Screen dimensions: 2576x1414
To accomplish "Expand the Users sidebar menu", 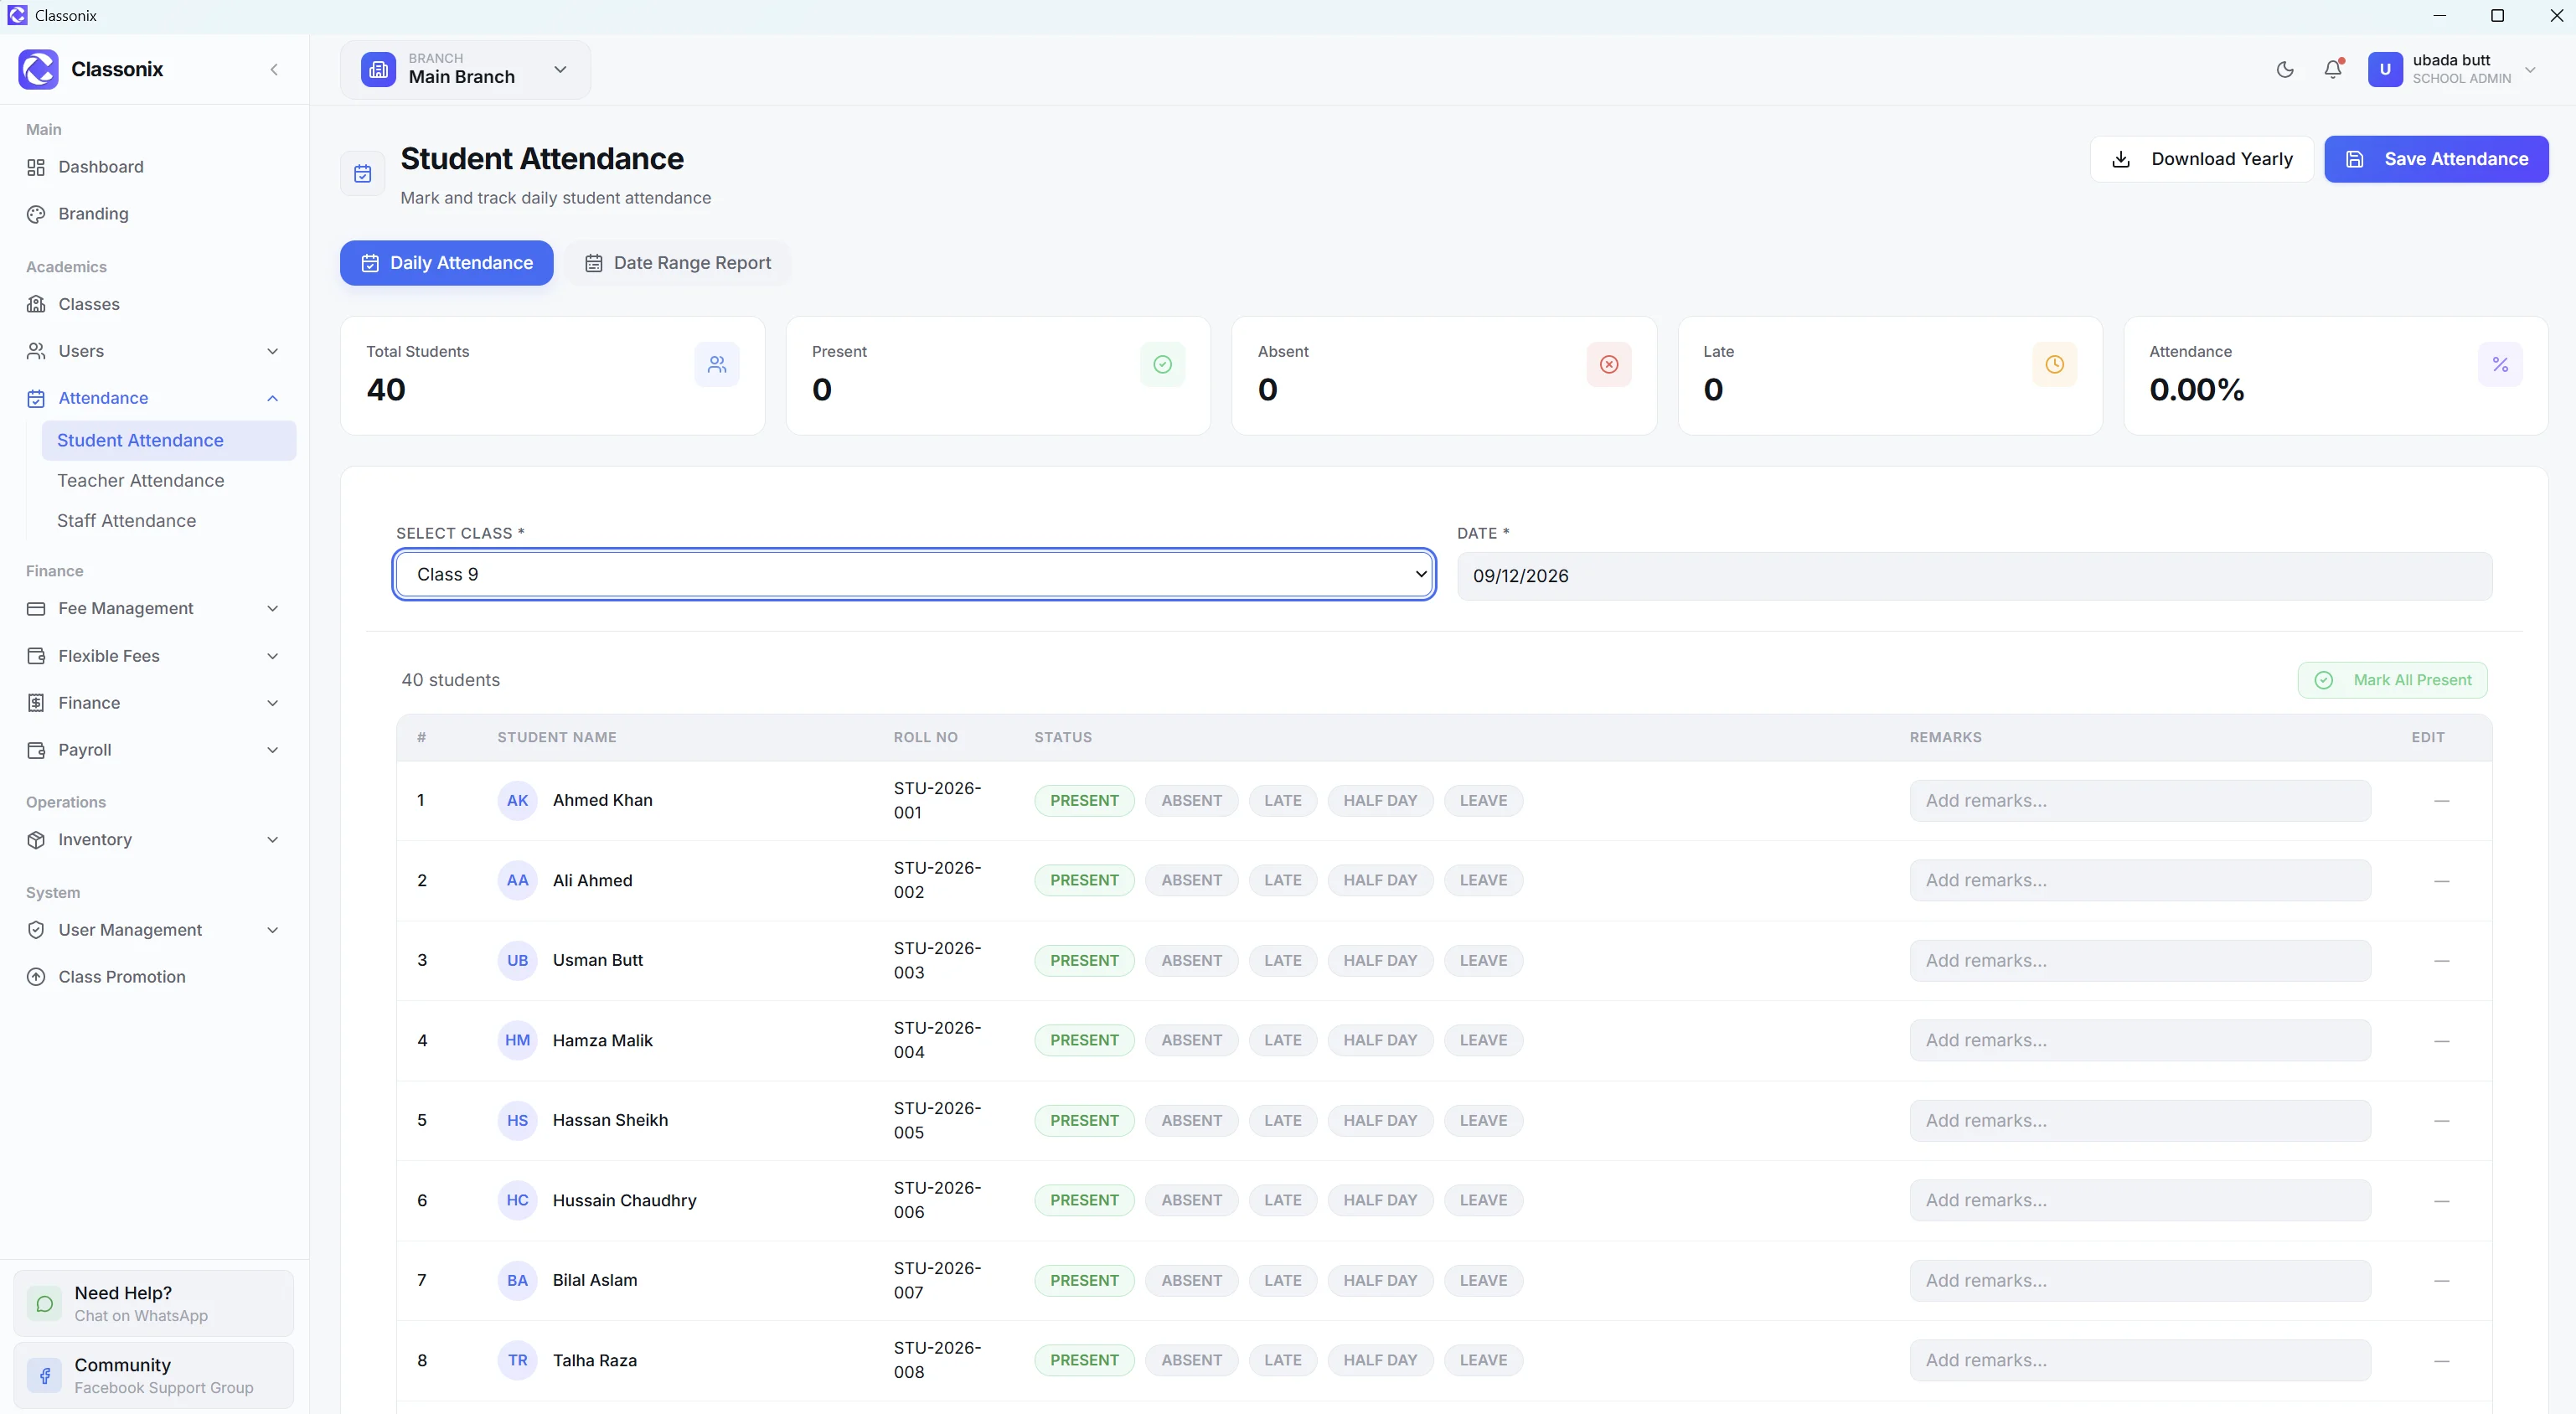I will (x=153, y=351).
